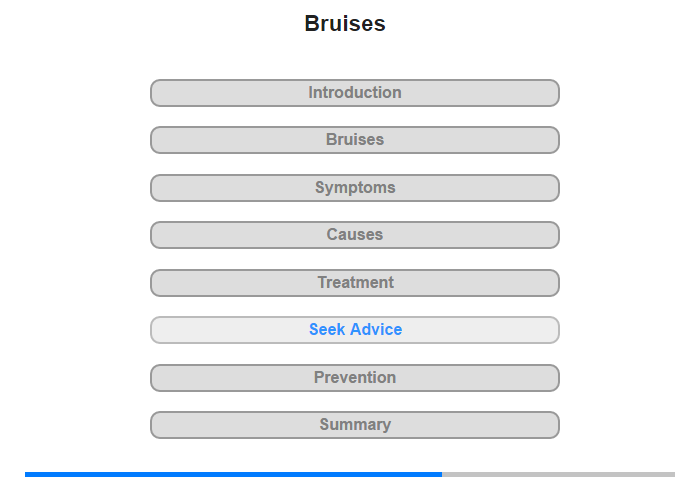This screenshot has width=700, height=480.
Task: Click the end of the blue progress indicator
Action: [441, 474]
